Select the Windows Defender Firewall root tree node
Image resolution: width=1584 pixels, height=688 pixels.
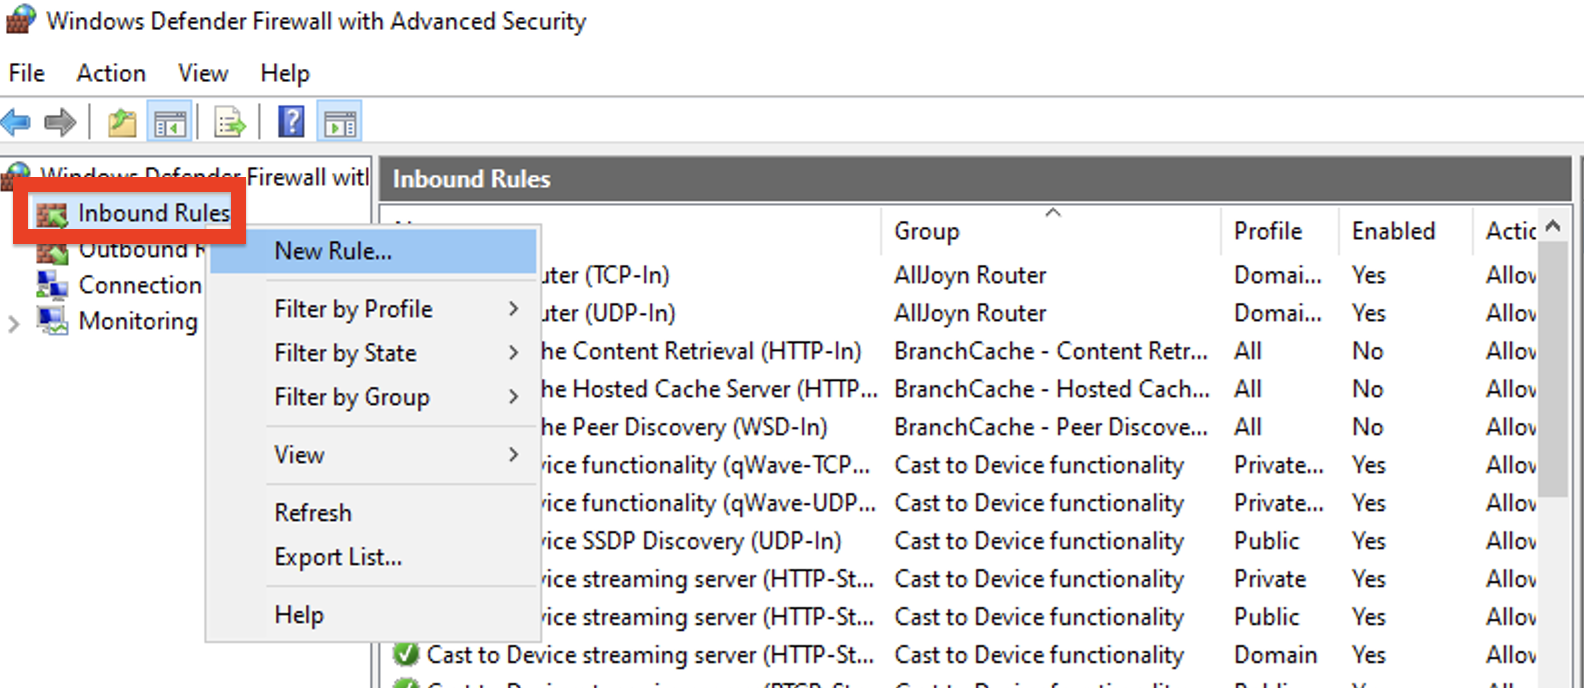[204, 177]
